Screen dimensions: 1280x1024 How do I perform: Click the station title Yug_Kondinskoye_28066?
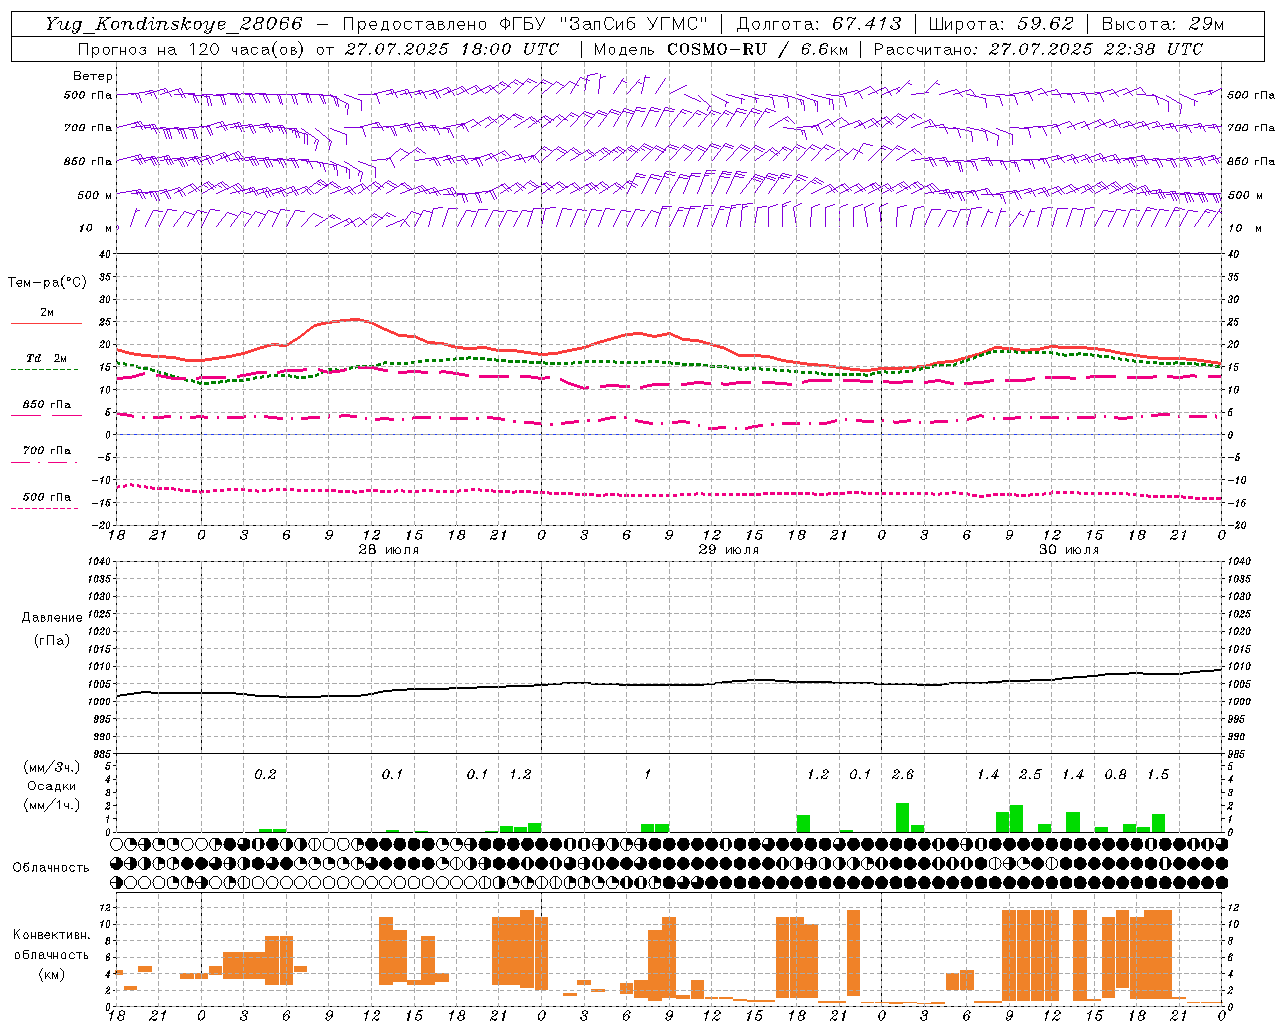(x=174, y=24)
